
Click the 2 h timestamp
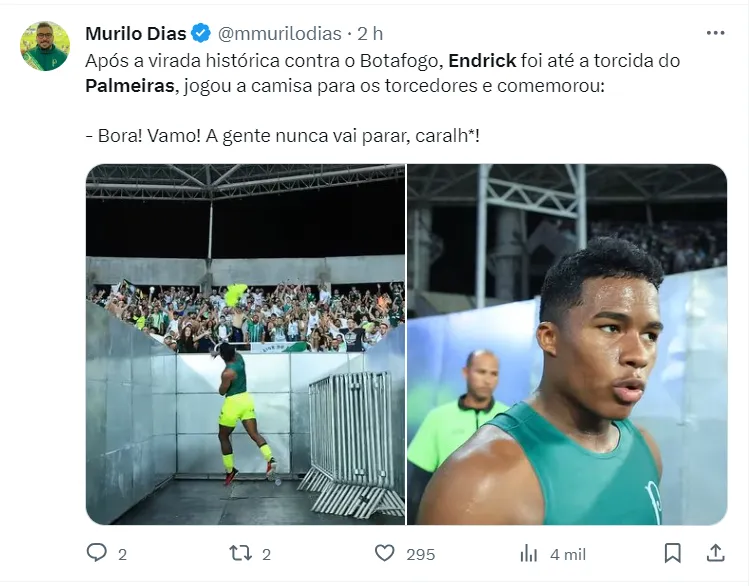coord(370,33)
